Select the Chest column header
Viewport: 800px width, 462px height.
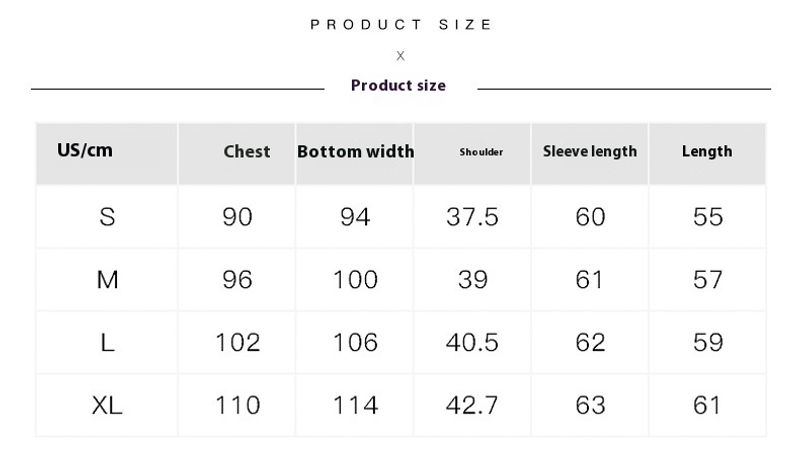247,151
